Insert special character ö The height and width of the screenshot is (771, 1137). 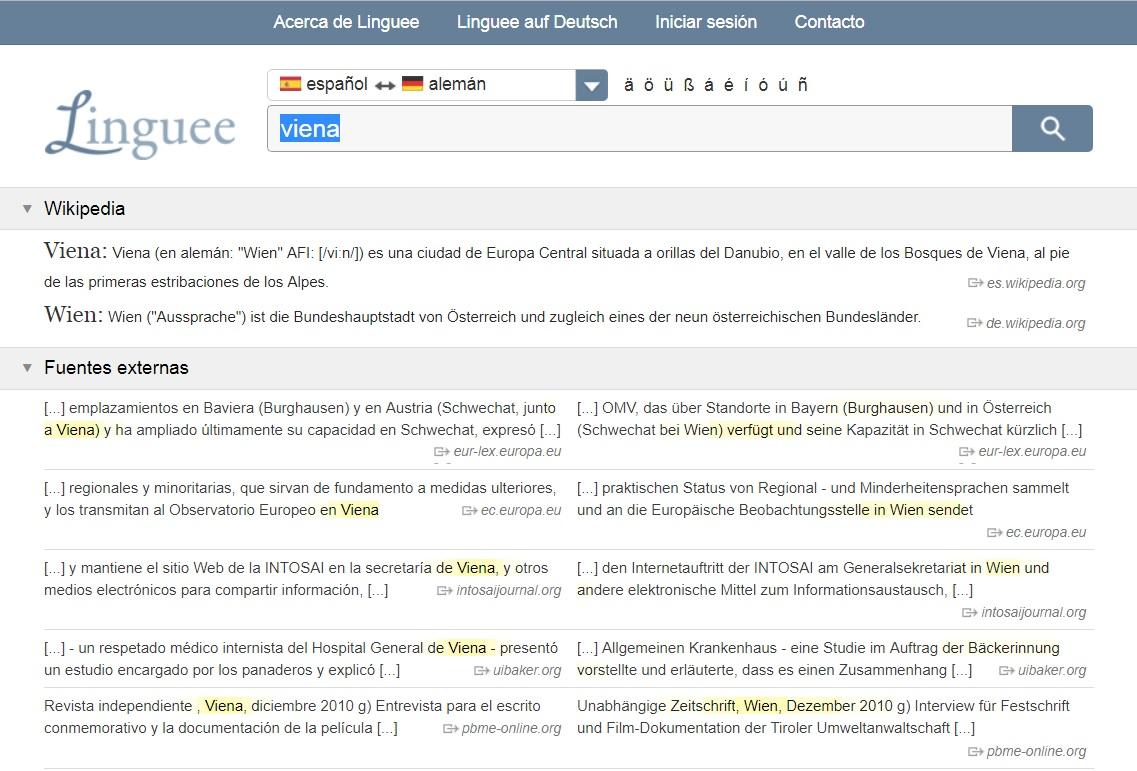tap(648, 85)
